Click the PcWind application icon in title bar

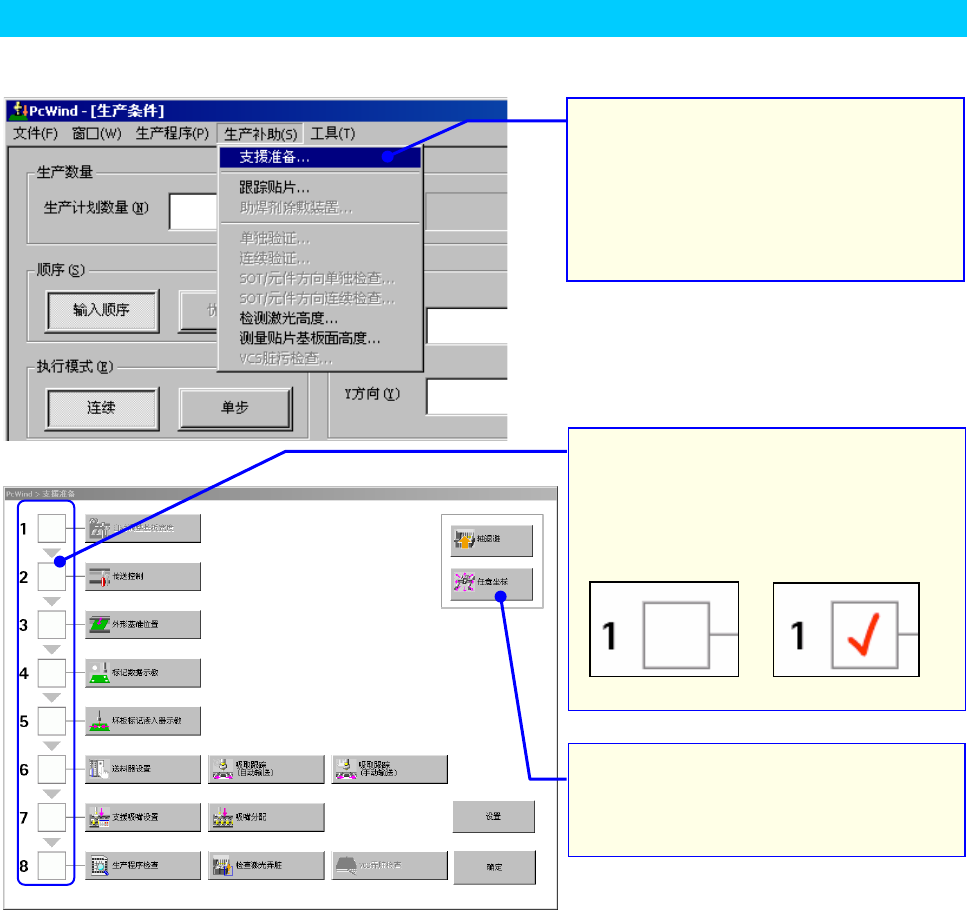(x=20, y=110)
